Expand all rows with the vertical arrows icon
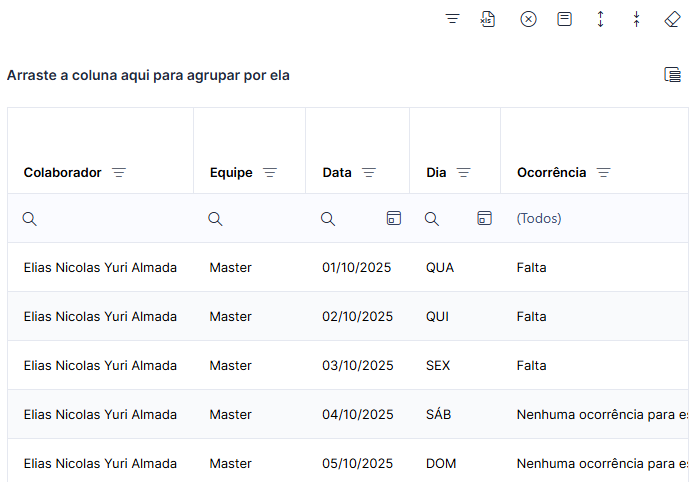Screen dimensions: 694x482 point(601,19)
